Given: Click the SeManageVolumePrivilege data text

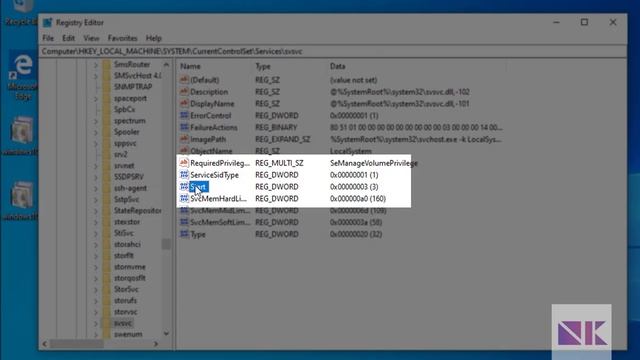Looking at the screenshot, I should coord(374,163).
